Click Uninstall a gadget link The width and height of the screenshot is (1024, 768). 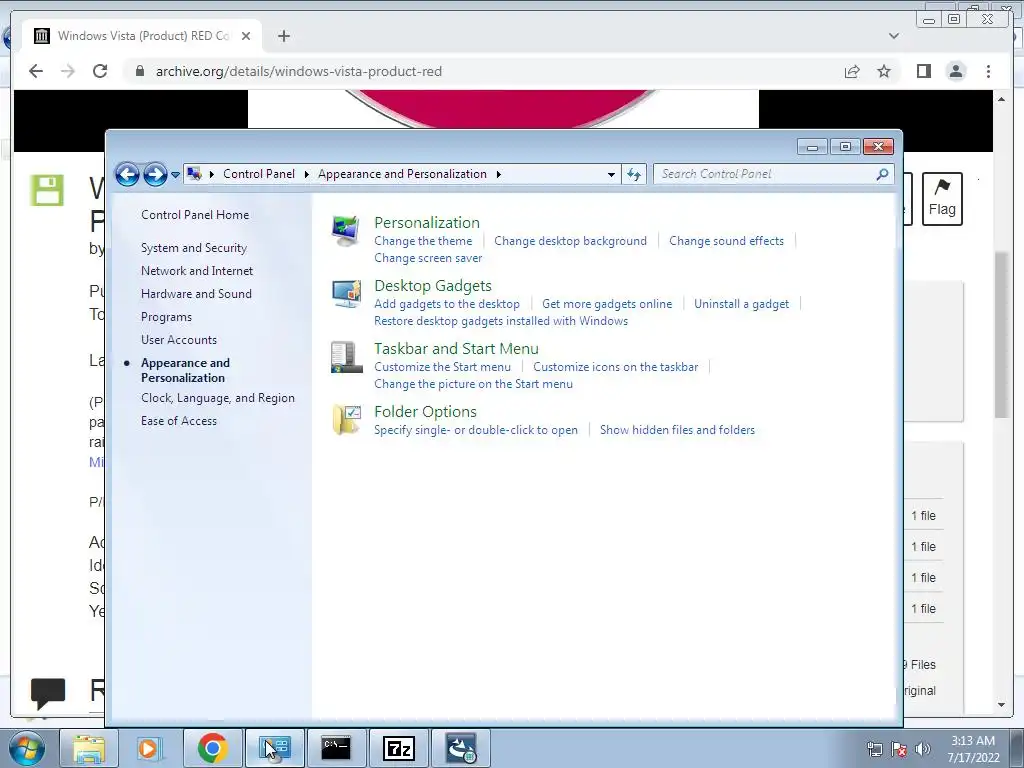741,304
